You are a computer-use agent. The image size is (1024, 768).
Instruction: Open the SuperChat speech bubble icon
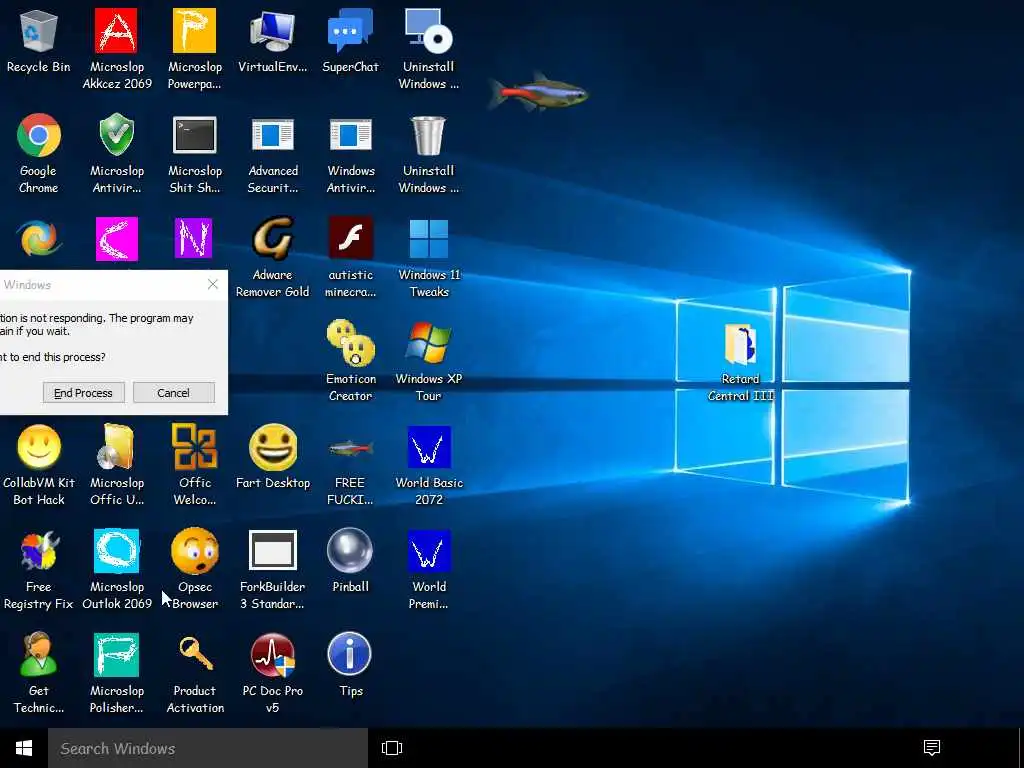(x=350, y=31)
